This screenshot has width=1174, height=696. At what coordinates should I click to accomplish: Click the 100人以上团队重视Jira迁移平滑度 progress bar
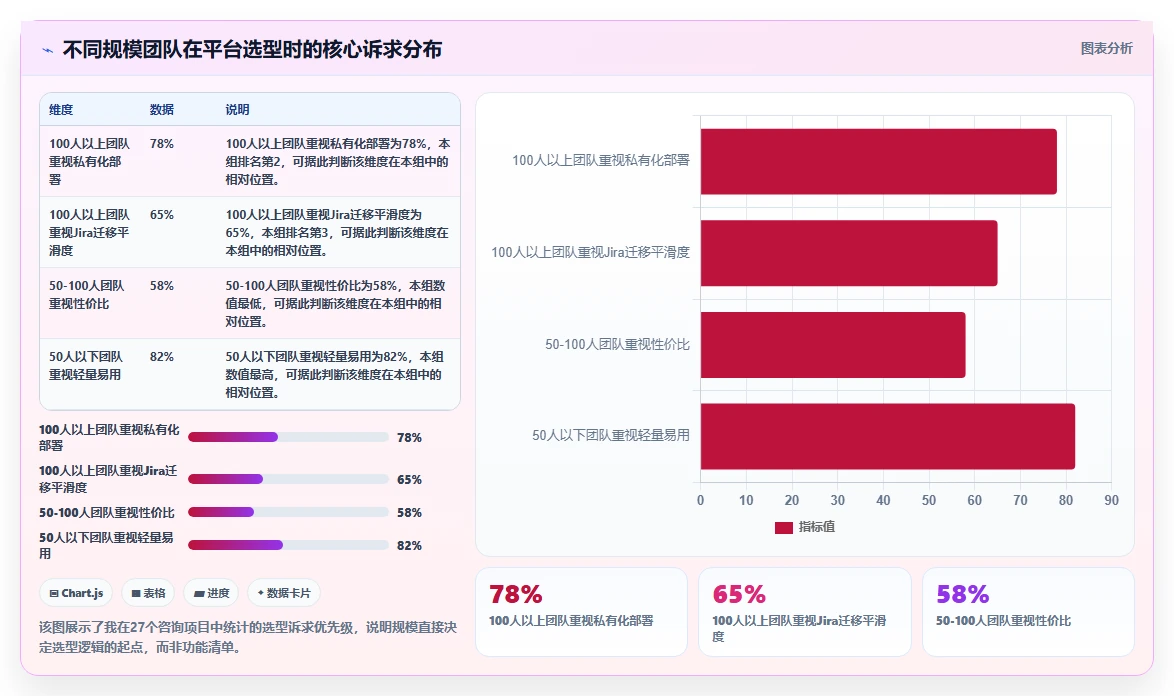[288, 479]
